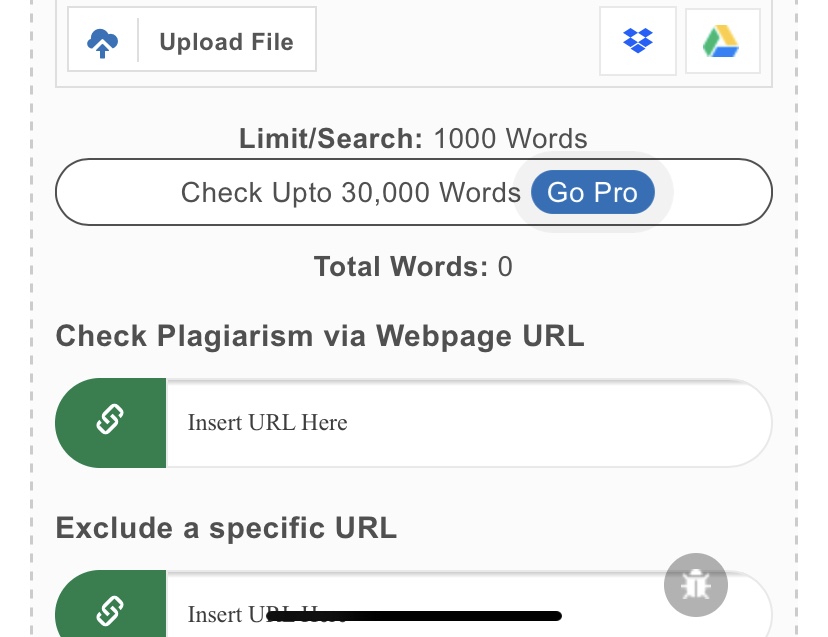Click the Check Upto 30,000 Words text

coord(350,192)
